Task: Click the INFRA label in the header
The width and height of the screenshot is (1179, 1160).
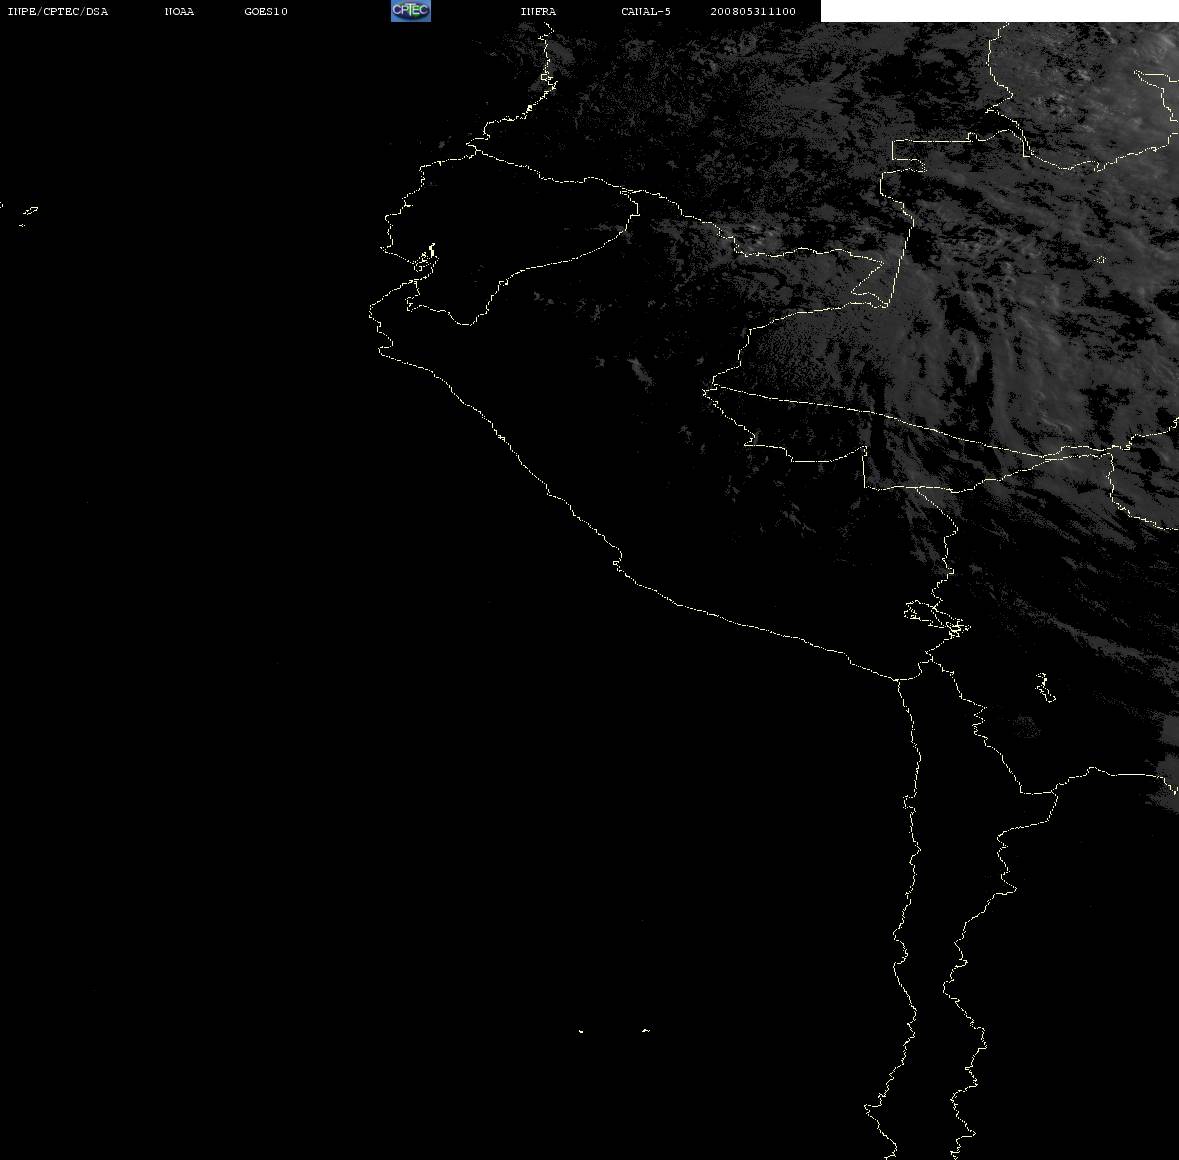Action: [x=538, y=11]
